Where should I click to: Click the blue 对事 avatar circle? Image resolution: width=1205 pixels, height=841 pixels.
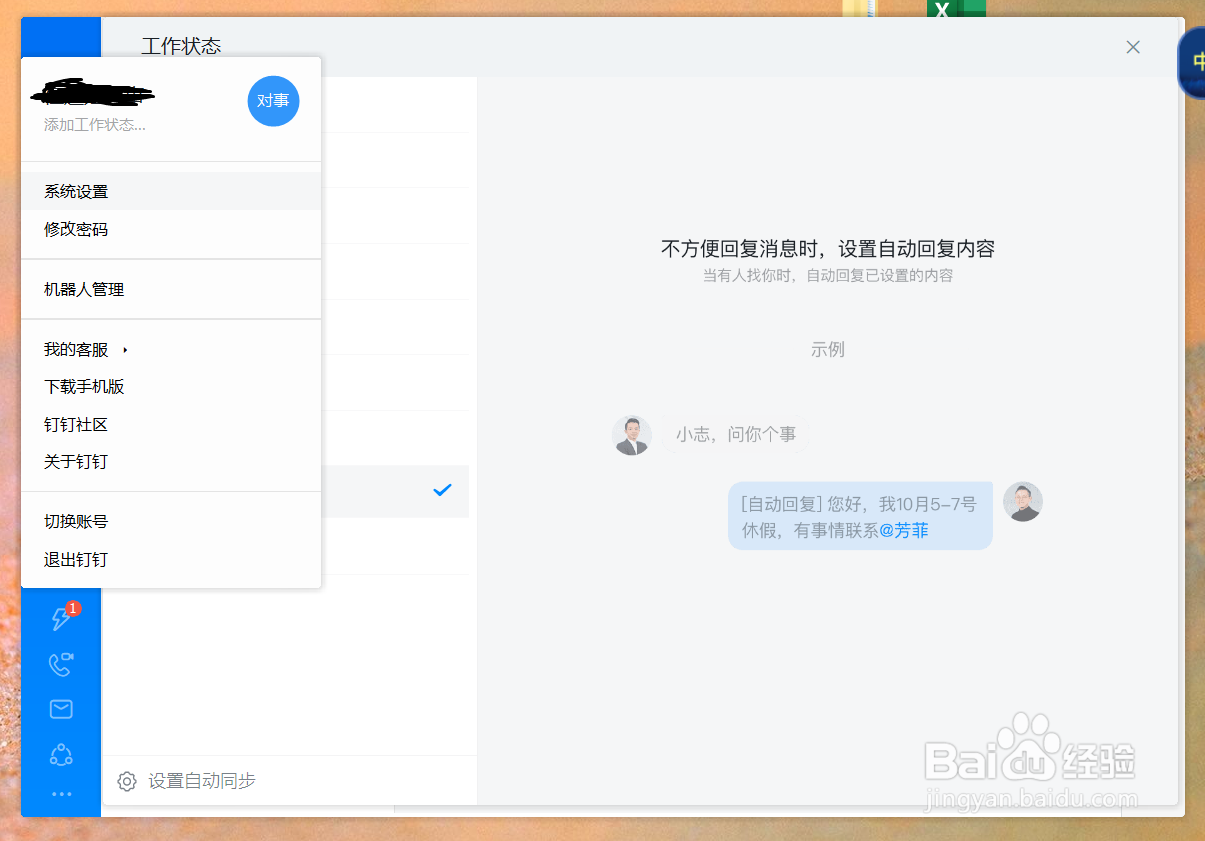point(273,101)
